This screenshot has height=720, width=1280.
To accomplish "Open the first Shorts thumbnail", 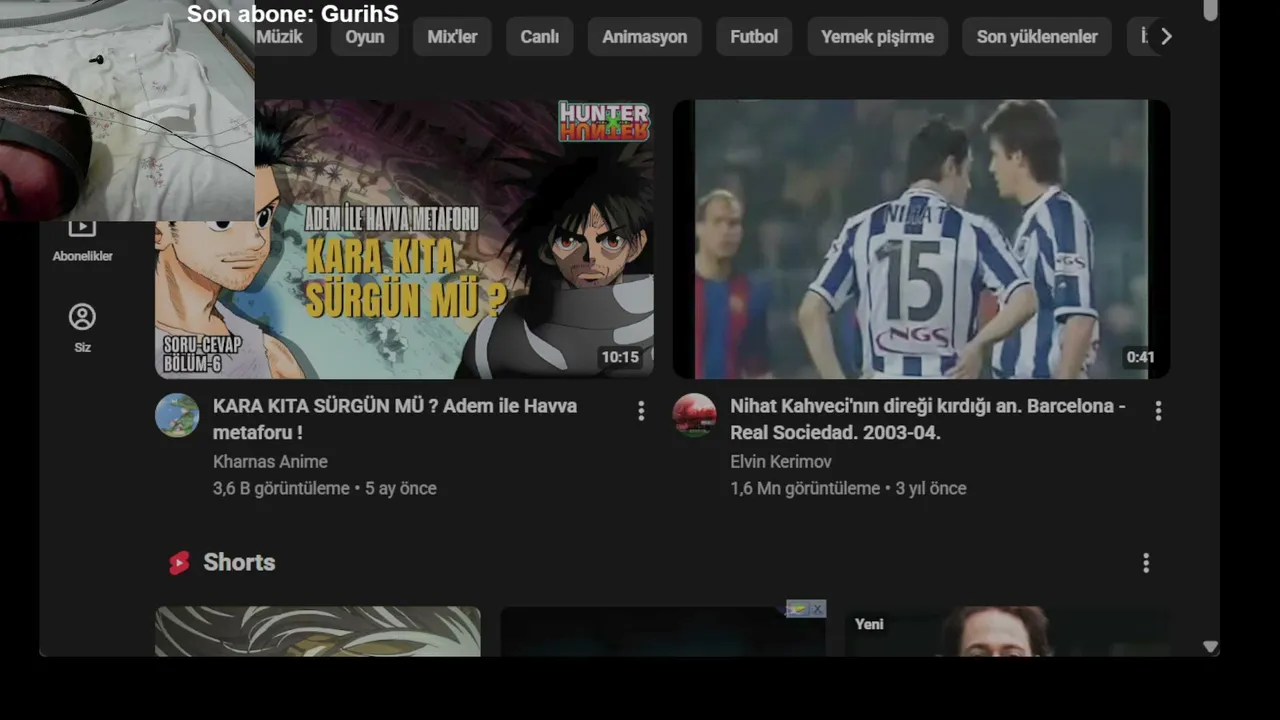I will [x=318, y=632].
